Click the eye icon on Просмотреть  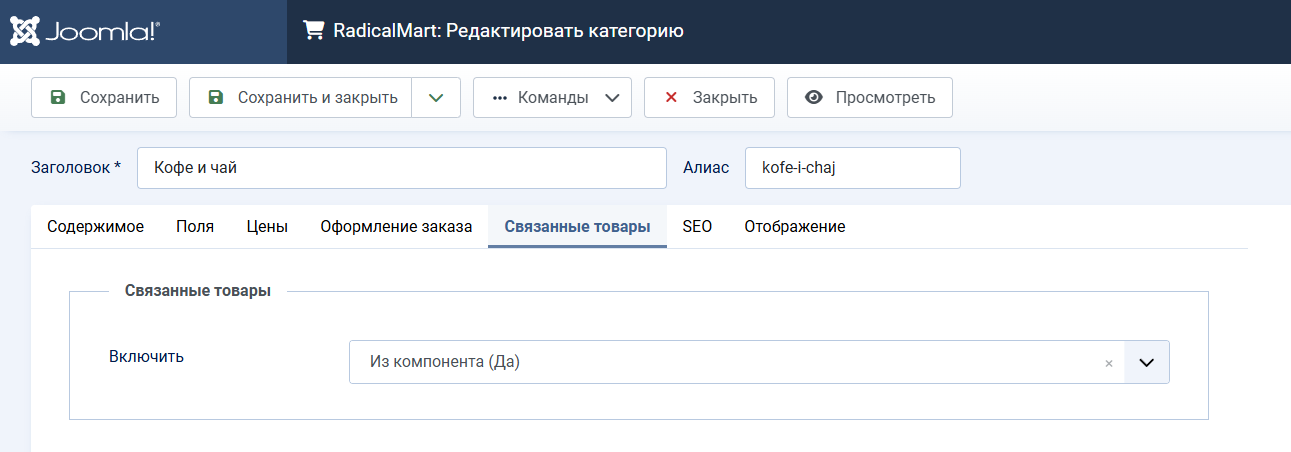tap(814, 98)
